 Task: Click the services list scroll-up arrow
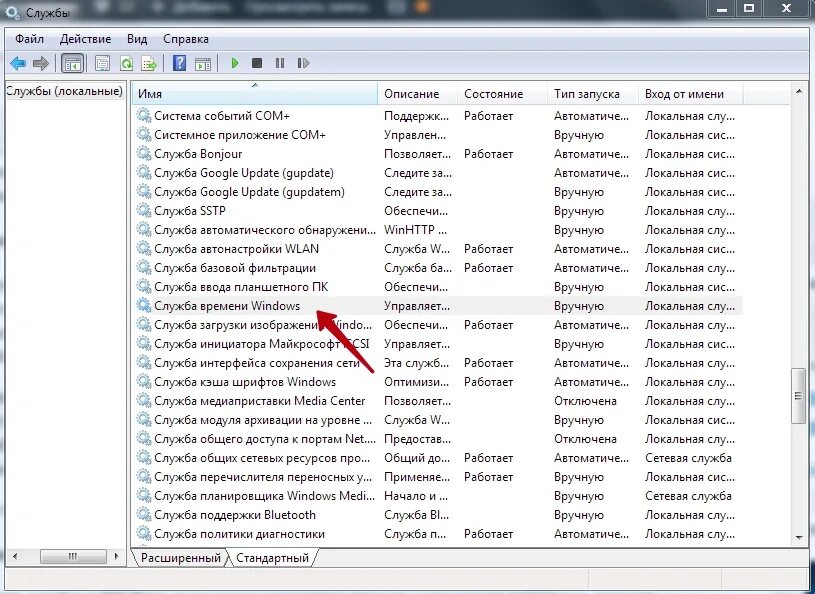[798, 93]
